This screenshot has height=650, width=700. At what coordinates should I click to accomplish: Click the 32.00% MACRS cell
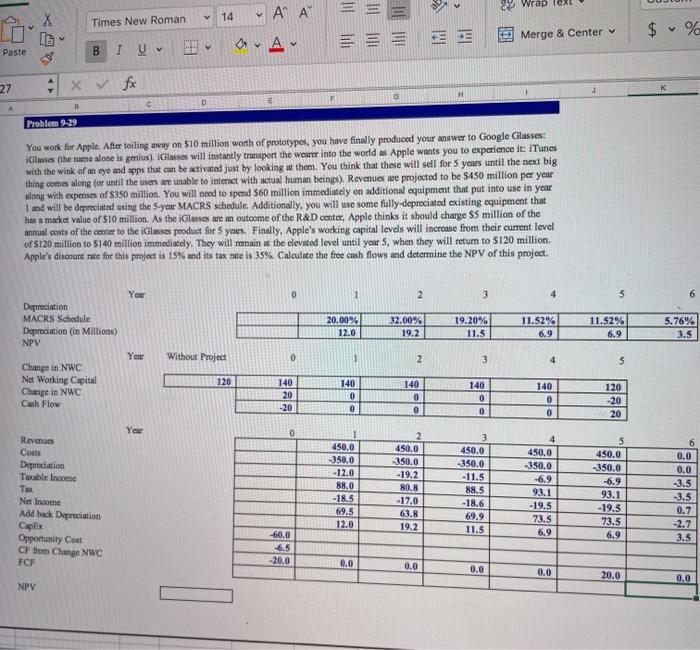click(x=393, y=320)
